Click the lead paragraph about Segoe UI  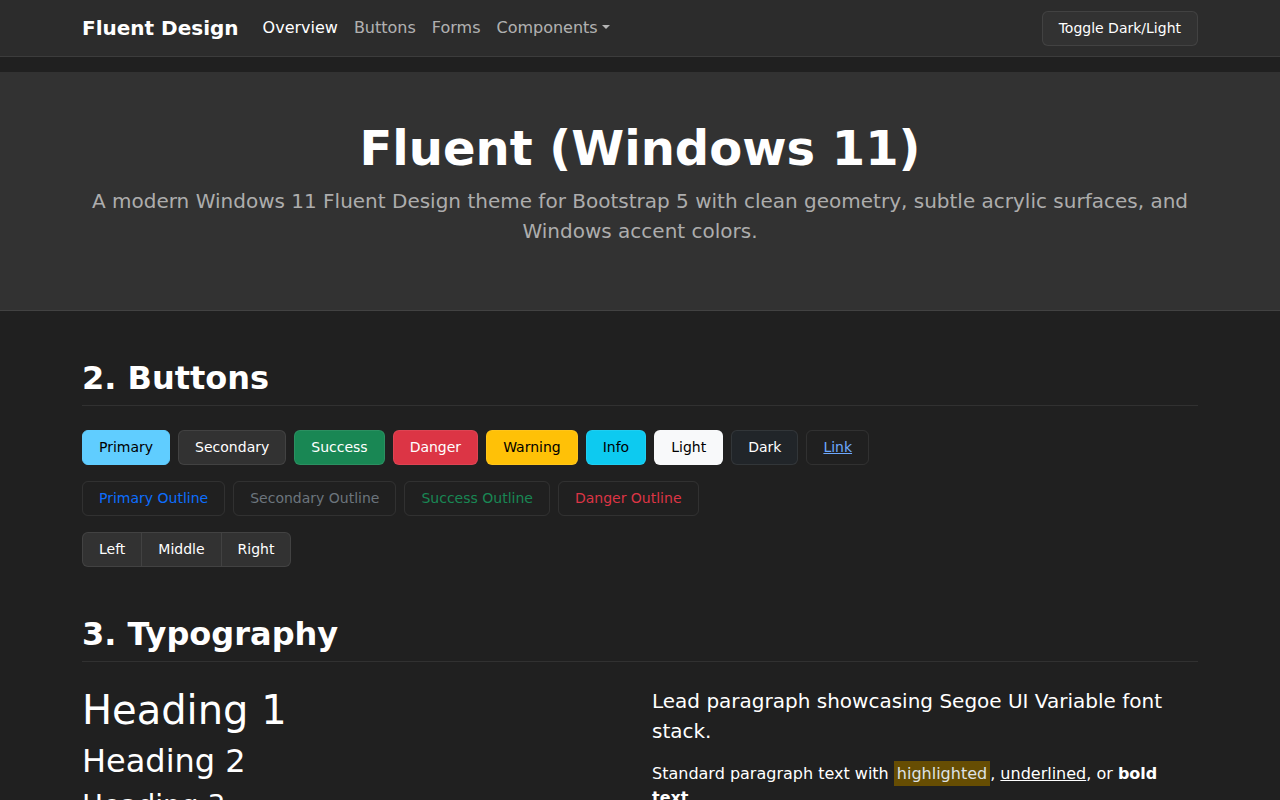[907, 716]
